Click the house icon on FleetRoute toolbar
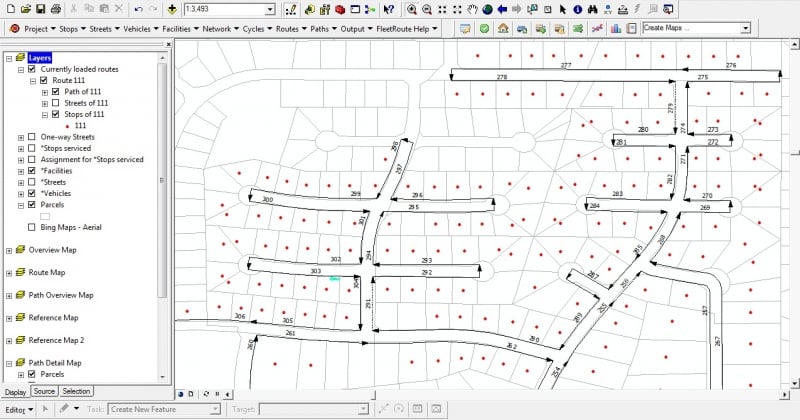This screenshot has height=420, width=800. tap(503, 29)
